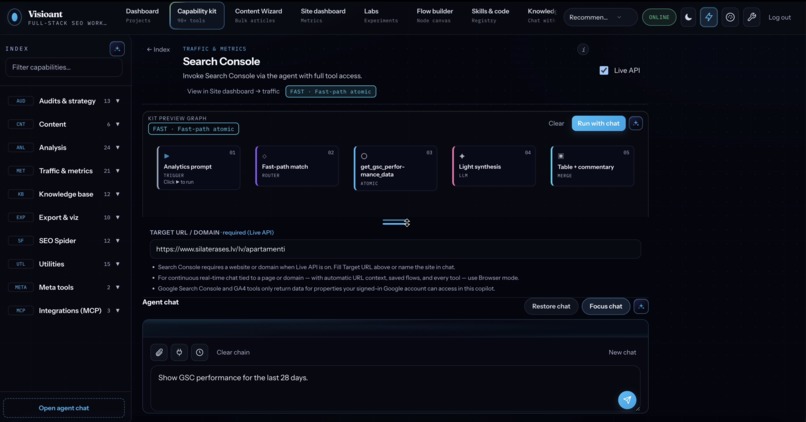Collapse Traffic & metrics category arrow
The image size is (806, 422).
pos(118,171)
